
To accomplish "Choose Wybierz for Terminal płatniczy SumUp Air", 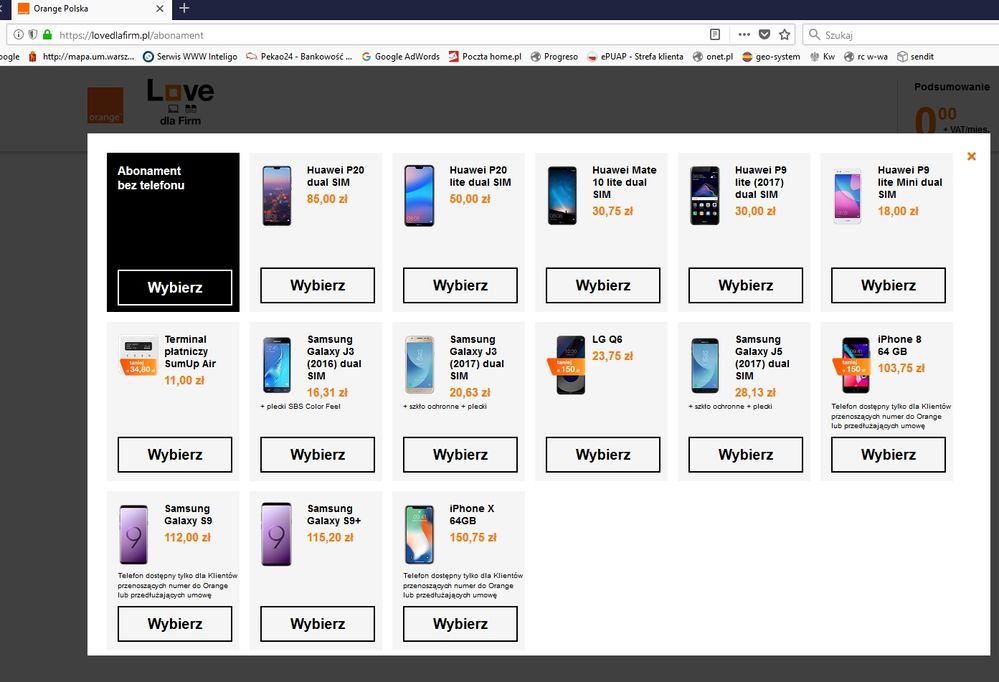I will click(175, 454).
